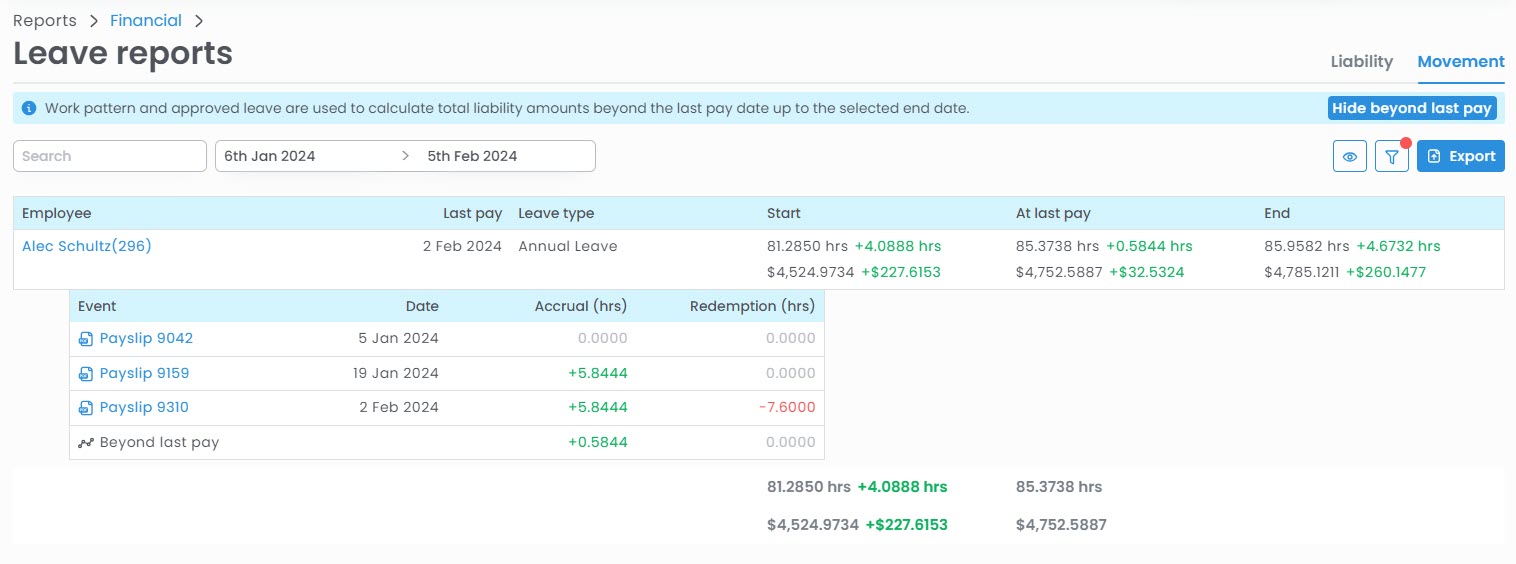Collapse the Alec Schultz(296) employee row

(x=87, y=246)
